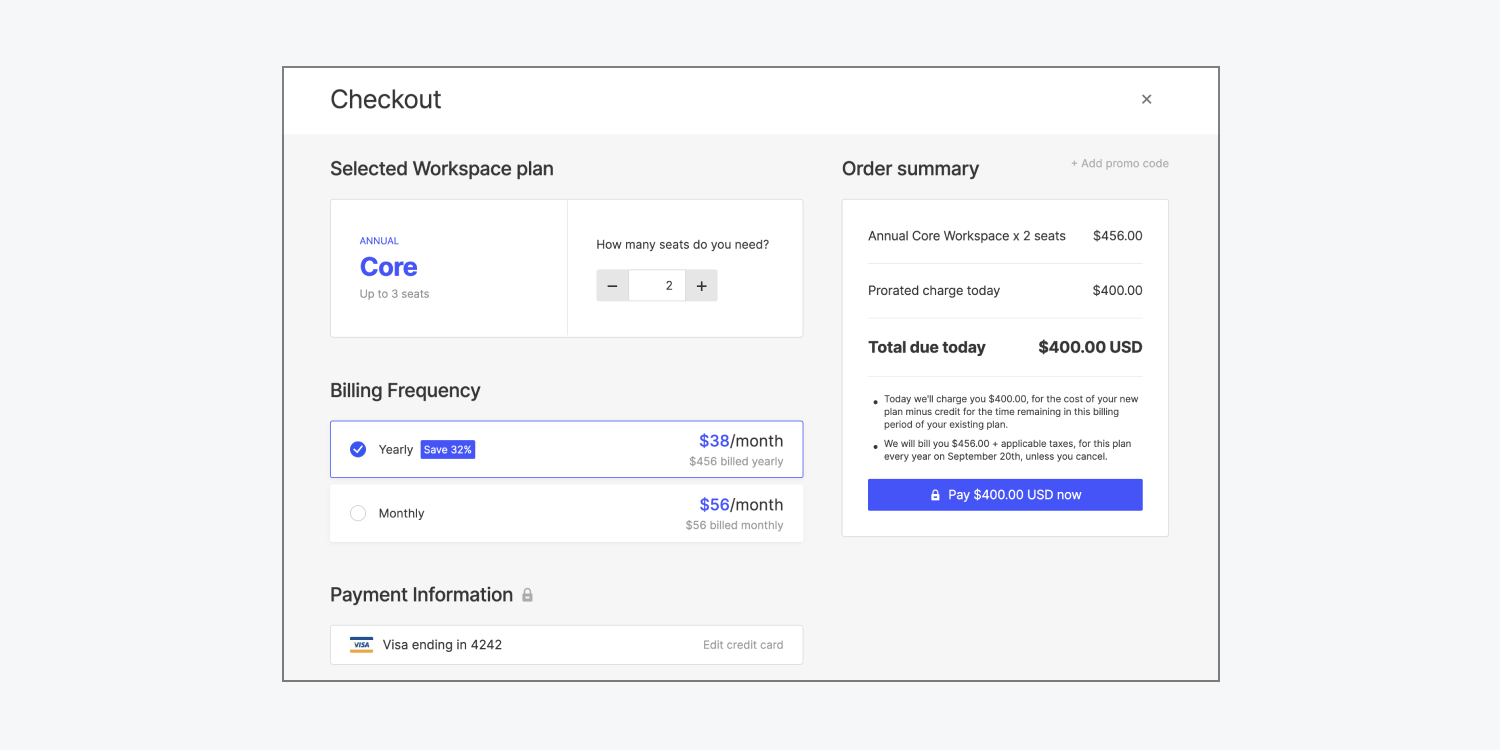Image resolution: width=1501 pixels, height=751 pixels.
Task: Click the lock icon in Pay button
Action: pos(935,495)
